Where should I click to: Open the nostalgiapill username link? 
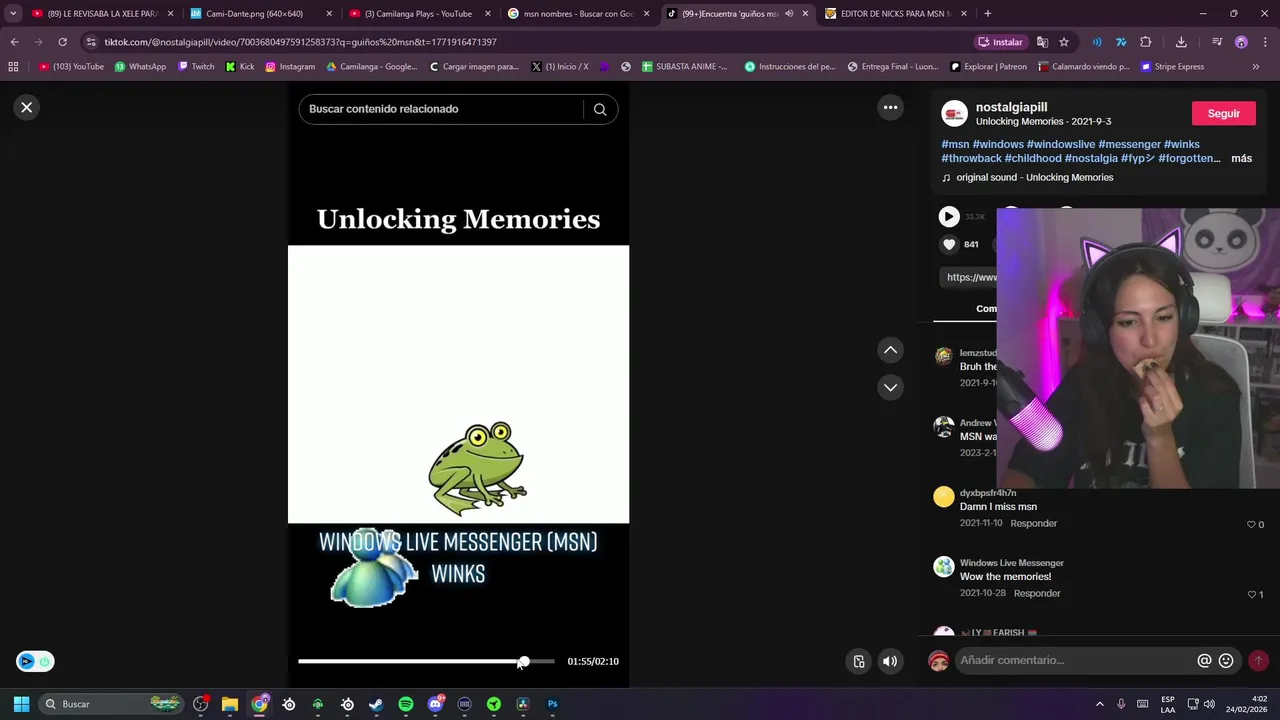click(1011, 107)
